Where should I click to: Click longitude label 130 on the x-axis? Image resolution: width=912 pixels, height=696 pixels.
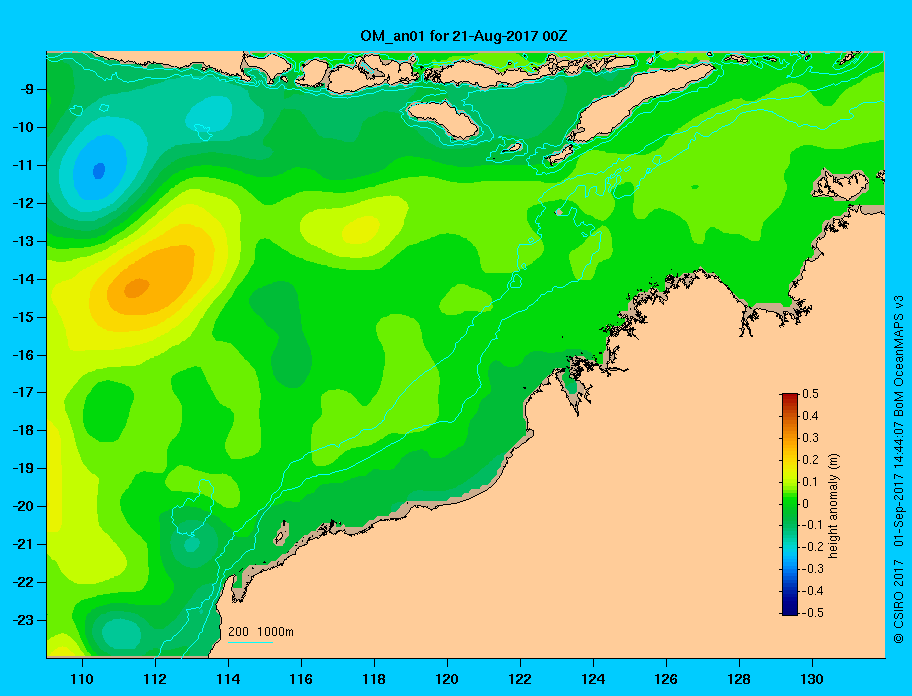pyautogui.click(x=812, y=679)
